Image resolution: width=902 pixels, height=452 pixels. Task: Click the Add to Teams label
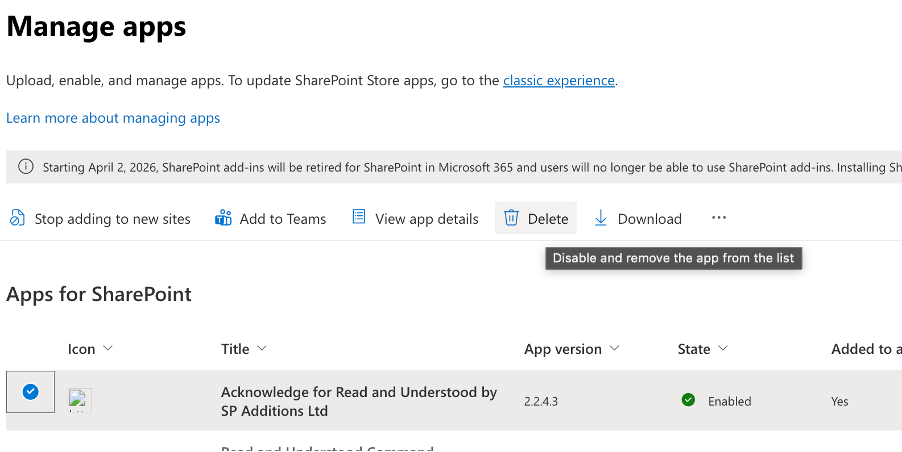(x=282, y=219)
